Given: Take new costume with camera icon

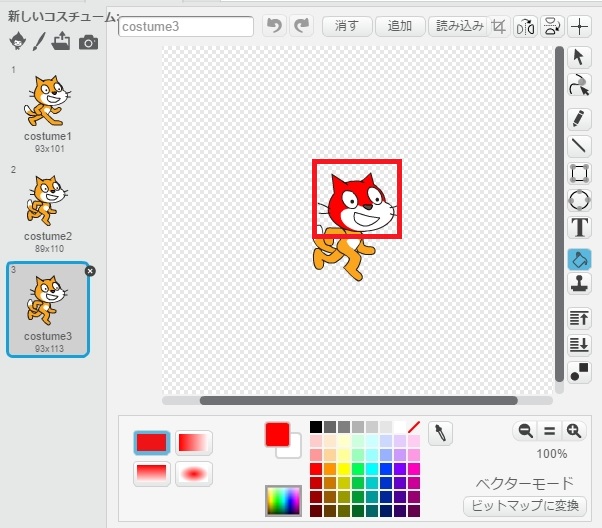Looking at the screenshot, I should click(x=88, y=42).
